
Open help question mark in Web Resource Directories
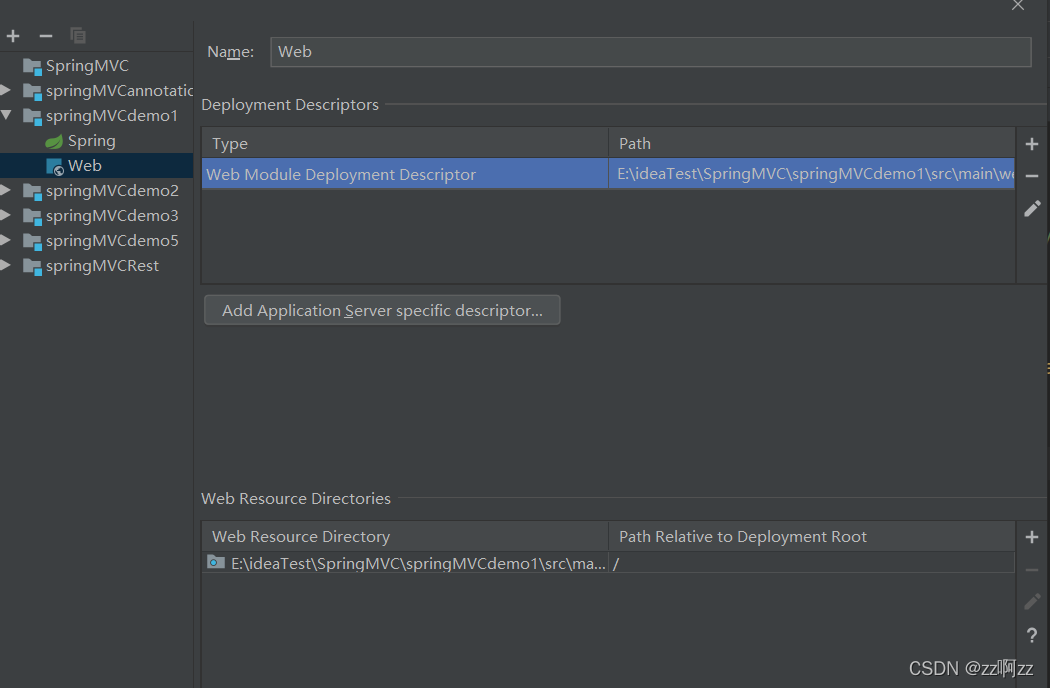(x=1032, y=635)
